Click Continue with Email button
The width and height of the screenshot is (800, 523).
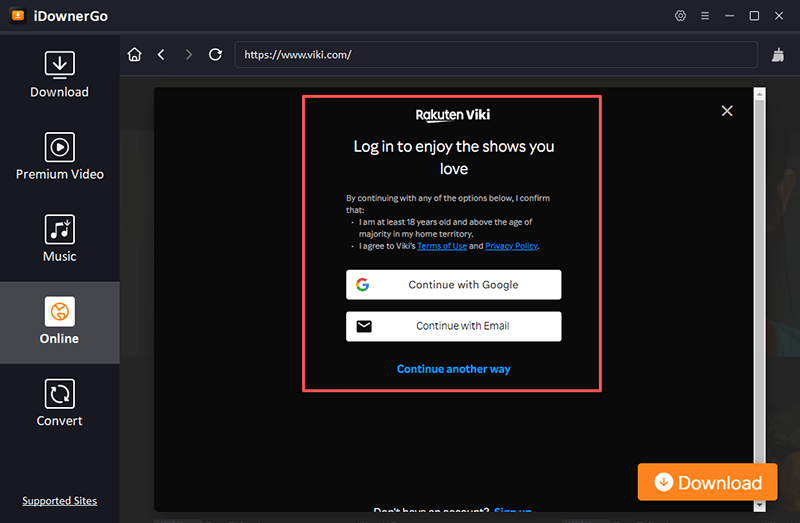[454, 326]
